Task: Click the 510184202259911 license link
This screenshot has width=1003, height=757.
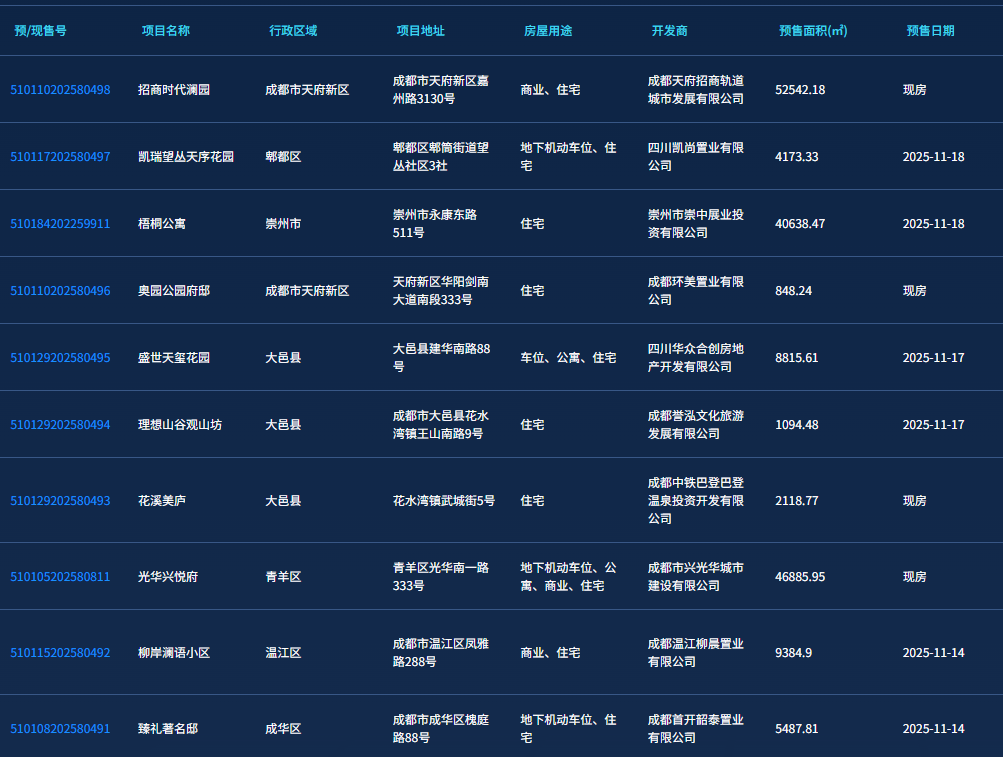Action: (x=60, y=224)
